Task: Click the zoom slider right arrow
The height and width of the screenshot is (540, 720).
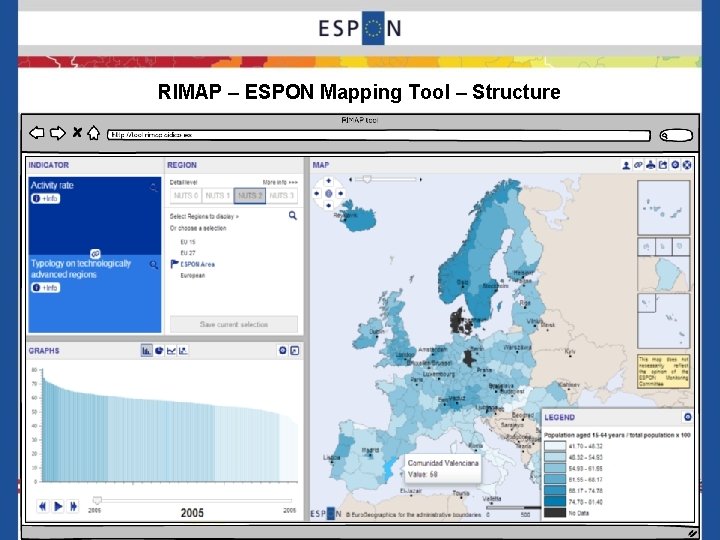Action: point(421,180)
